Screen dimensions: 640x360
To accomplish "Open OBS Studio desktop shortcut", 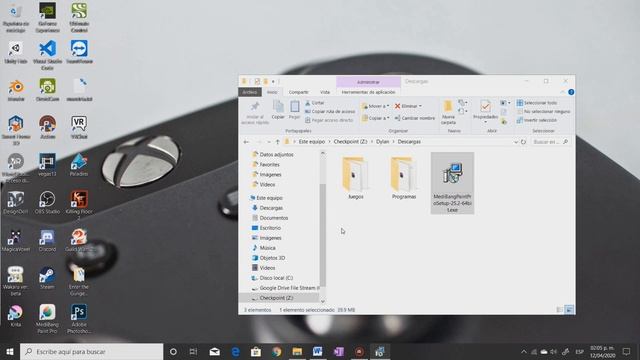I will pos(47,202).
